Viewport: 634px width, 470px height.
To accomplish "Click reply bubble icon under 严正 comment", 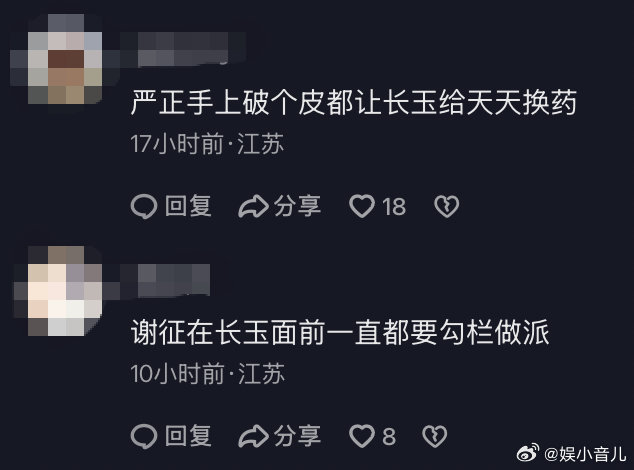I will click(144, 206).
